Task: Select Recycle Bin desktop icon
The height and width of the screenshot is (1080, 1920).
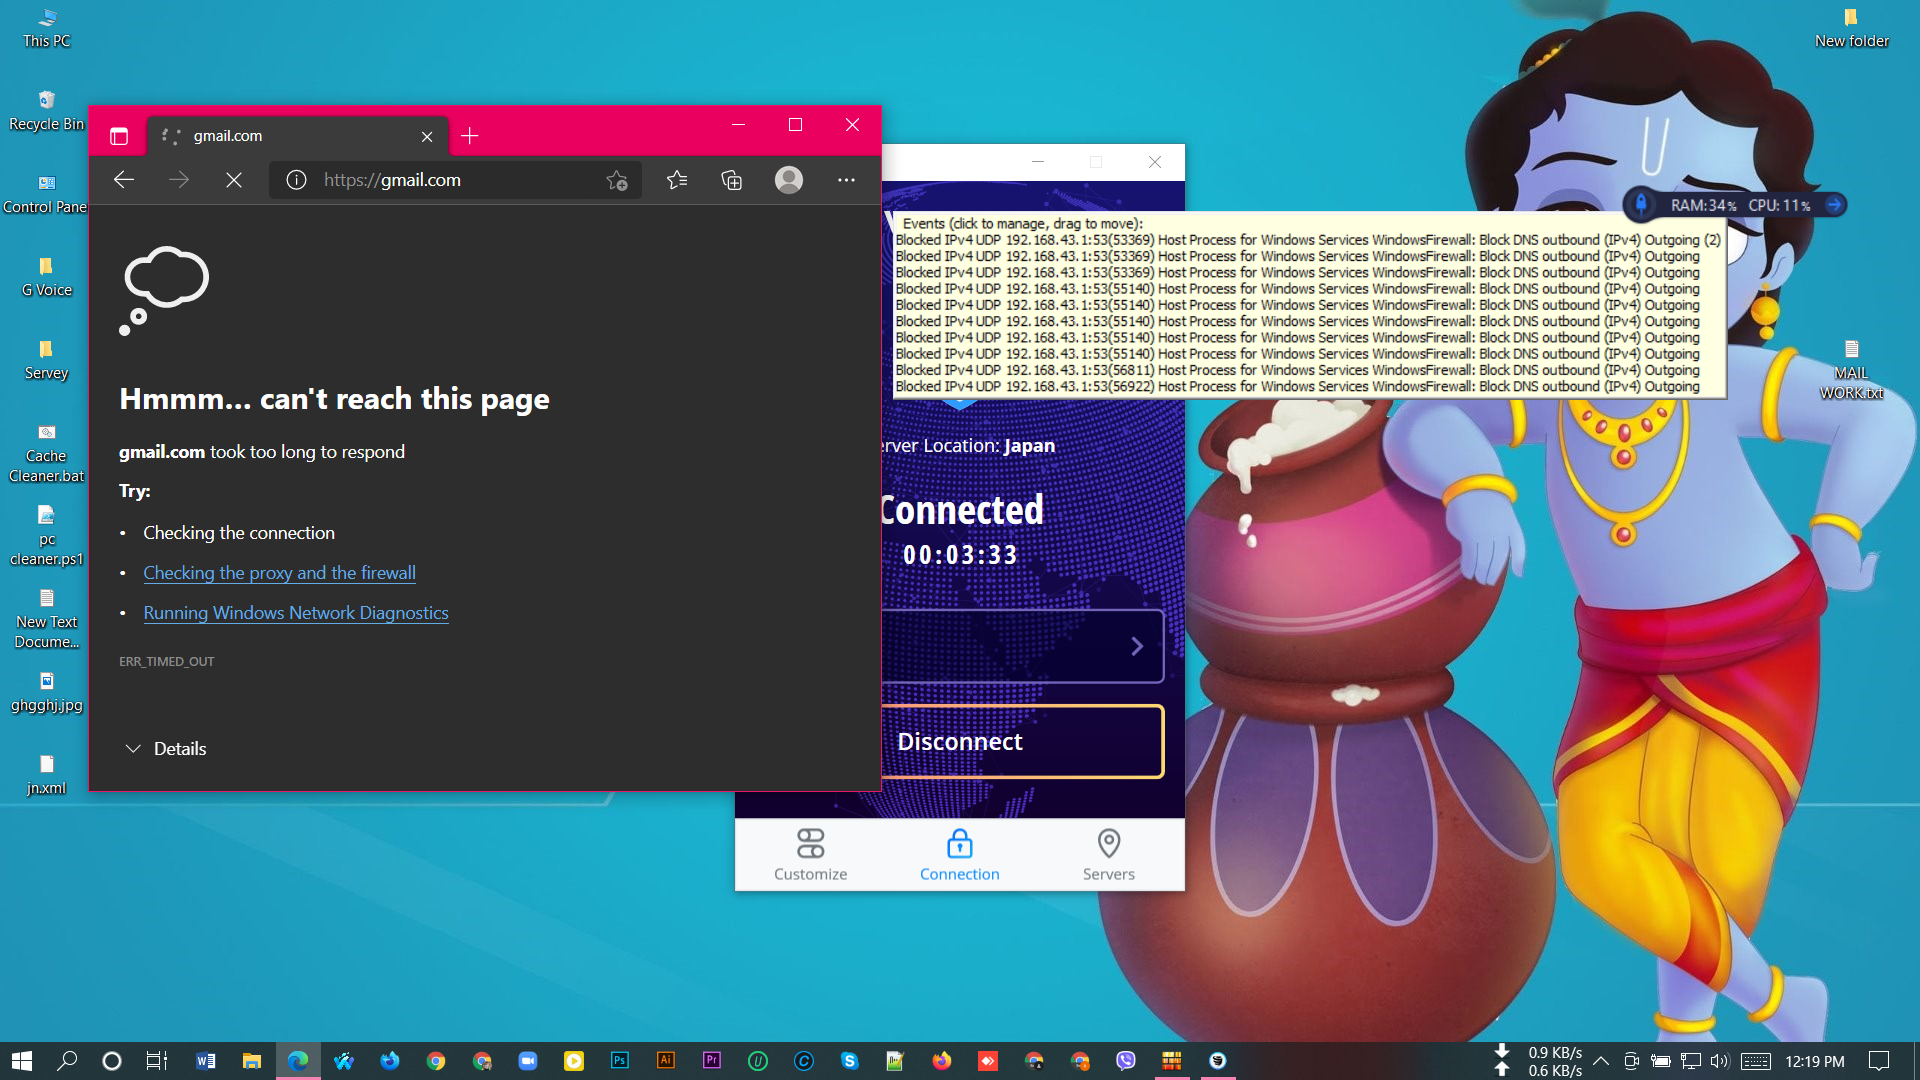Action: coord(46,111)
